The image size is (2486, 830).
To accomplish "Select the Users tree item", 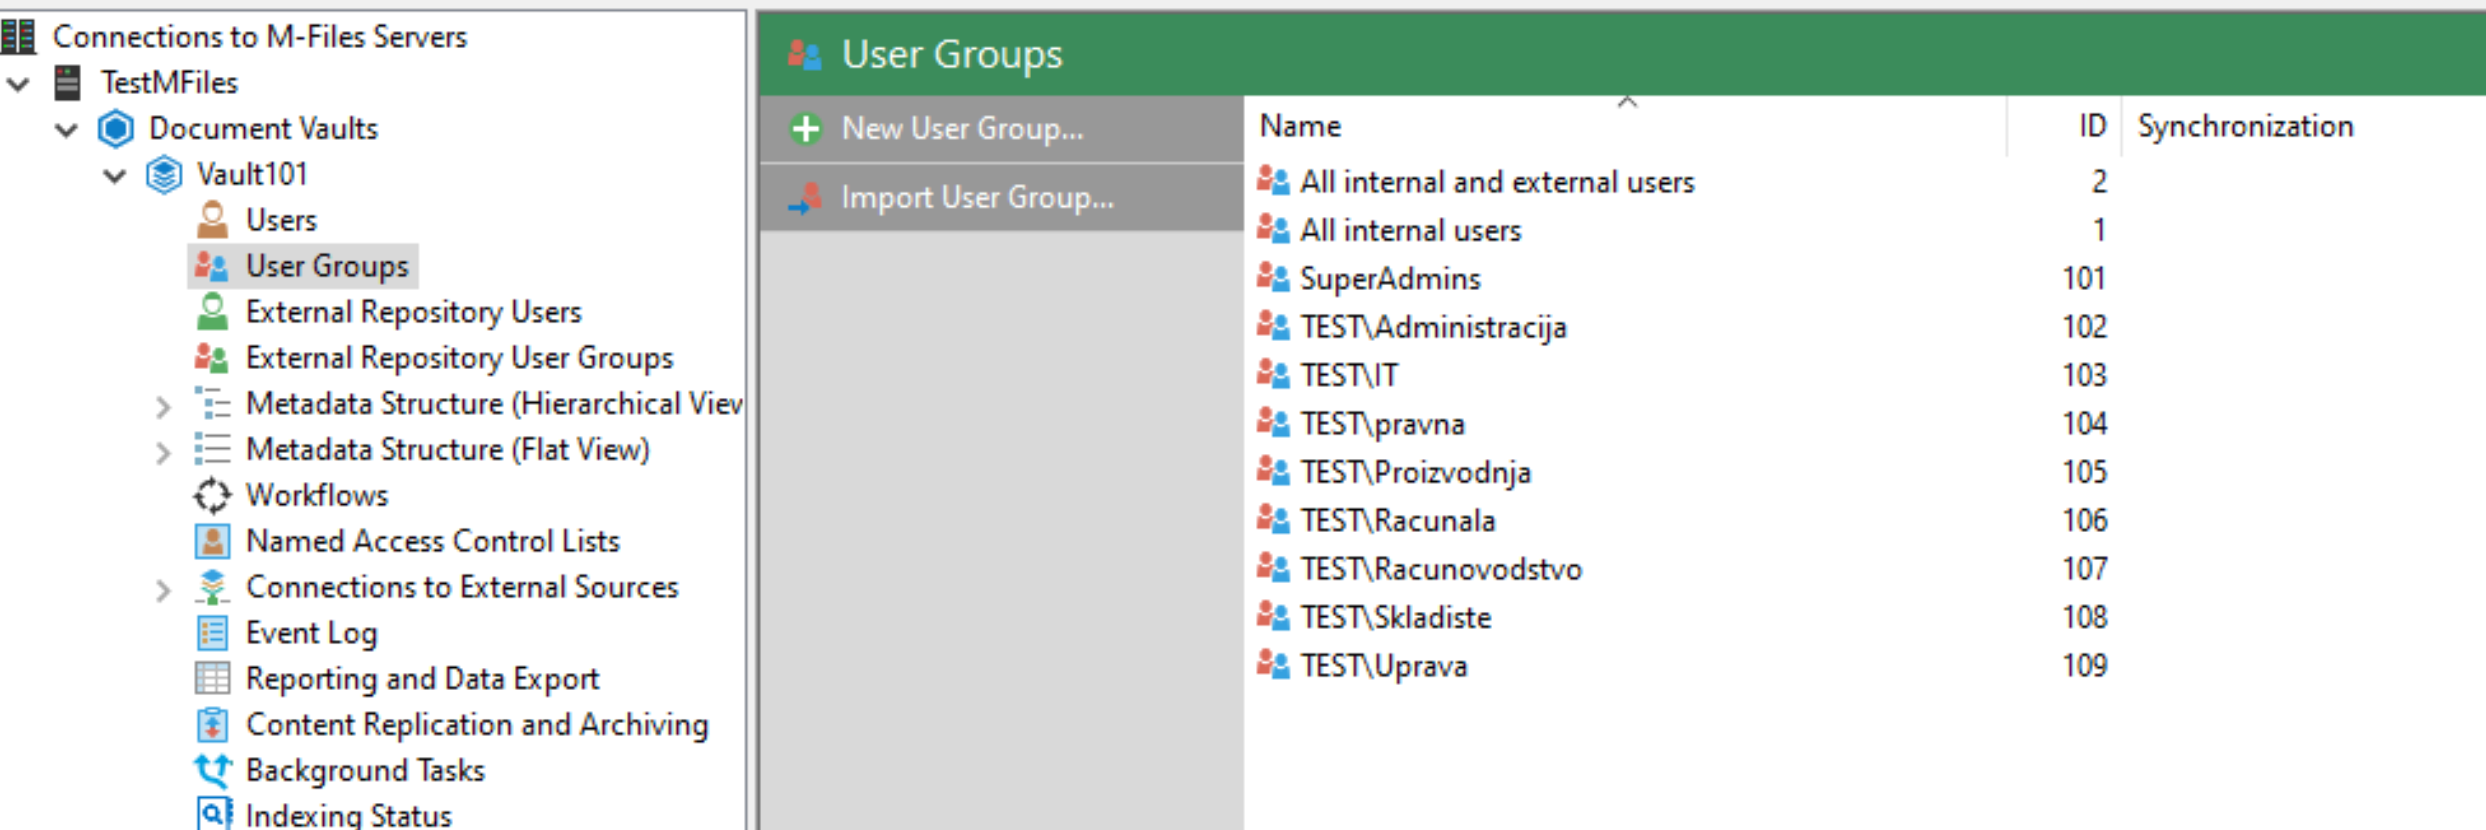I will click(281, 220).
